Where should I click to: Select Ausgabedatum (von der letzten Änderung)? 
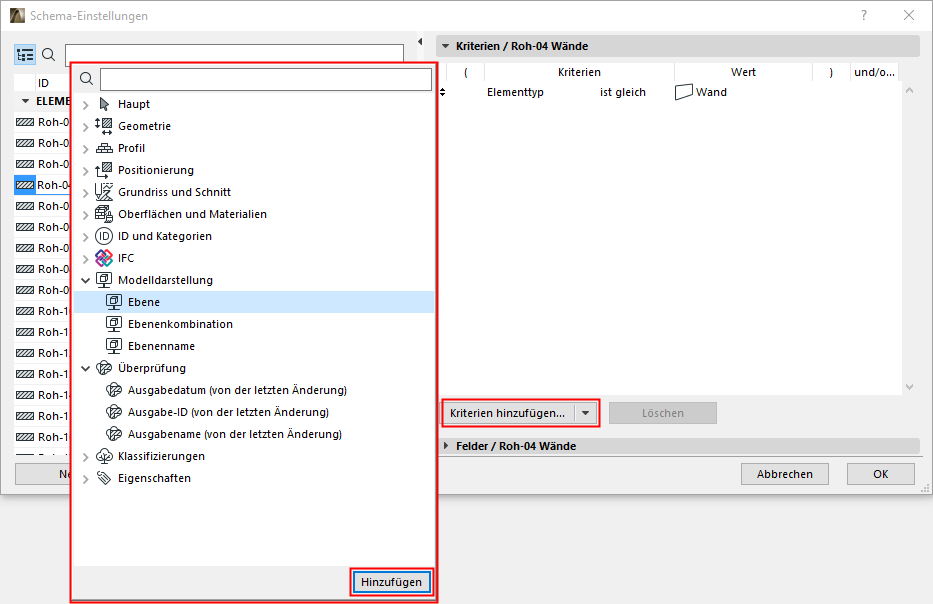pyautogui.click(x=253, y=390)
